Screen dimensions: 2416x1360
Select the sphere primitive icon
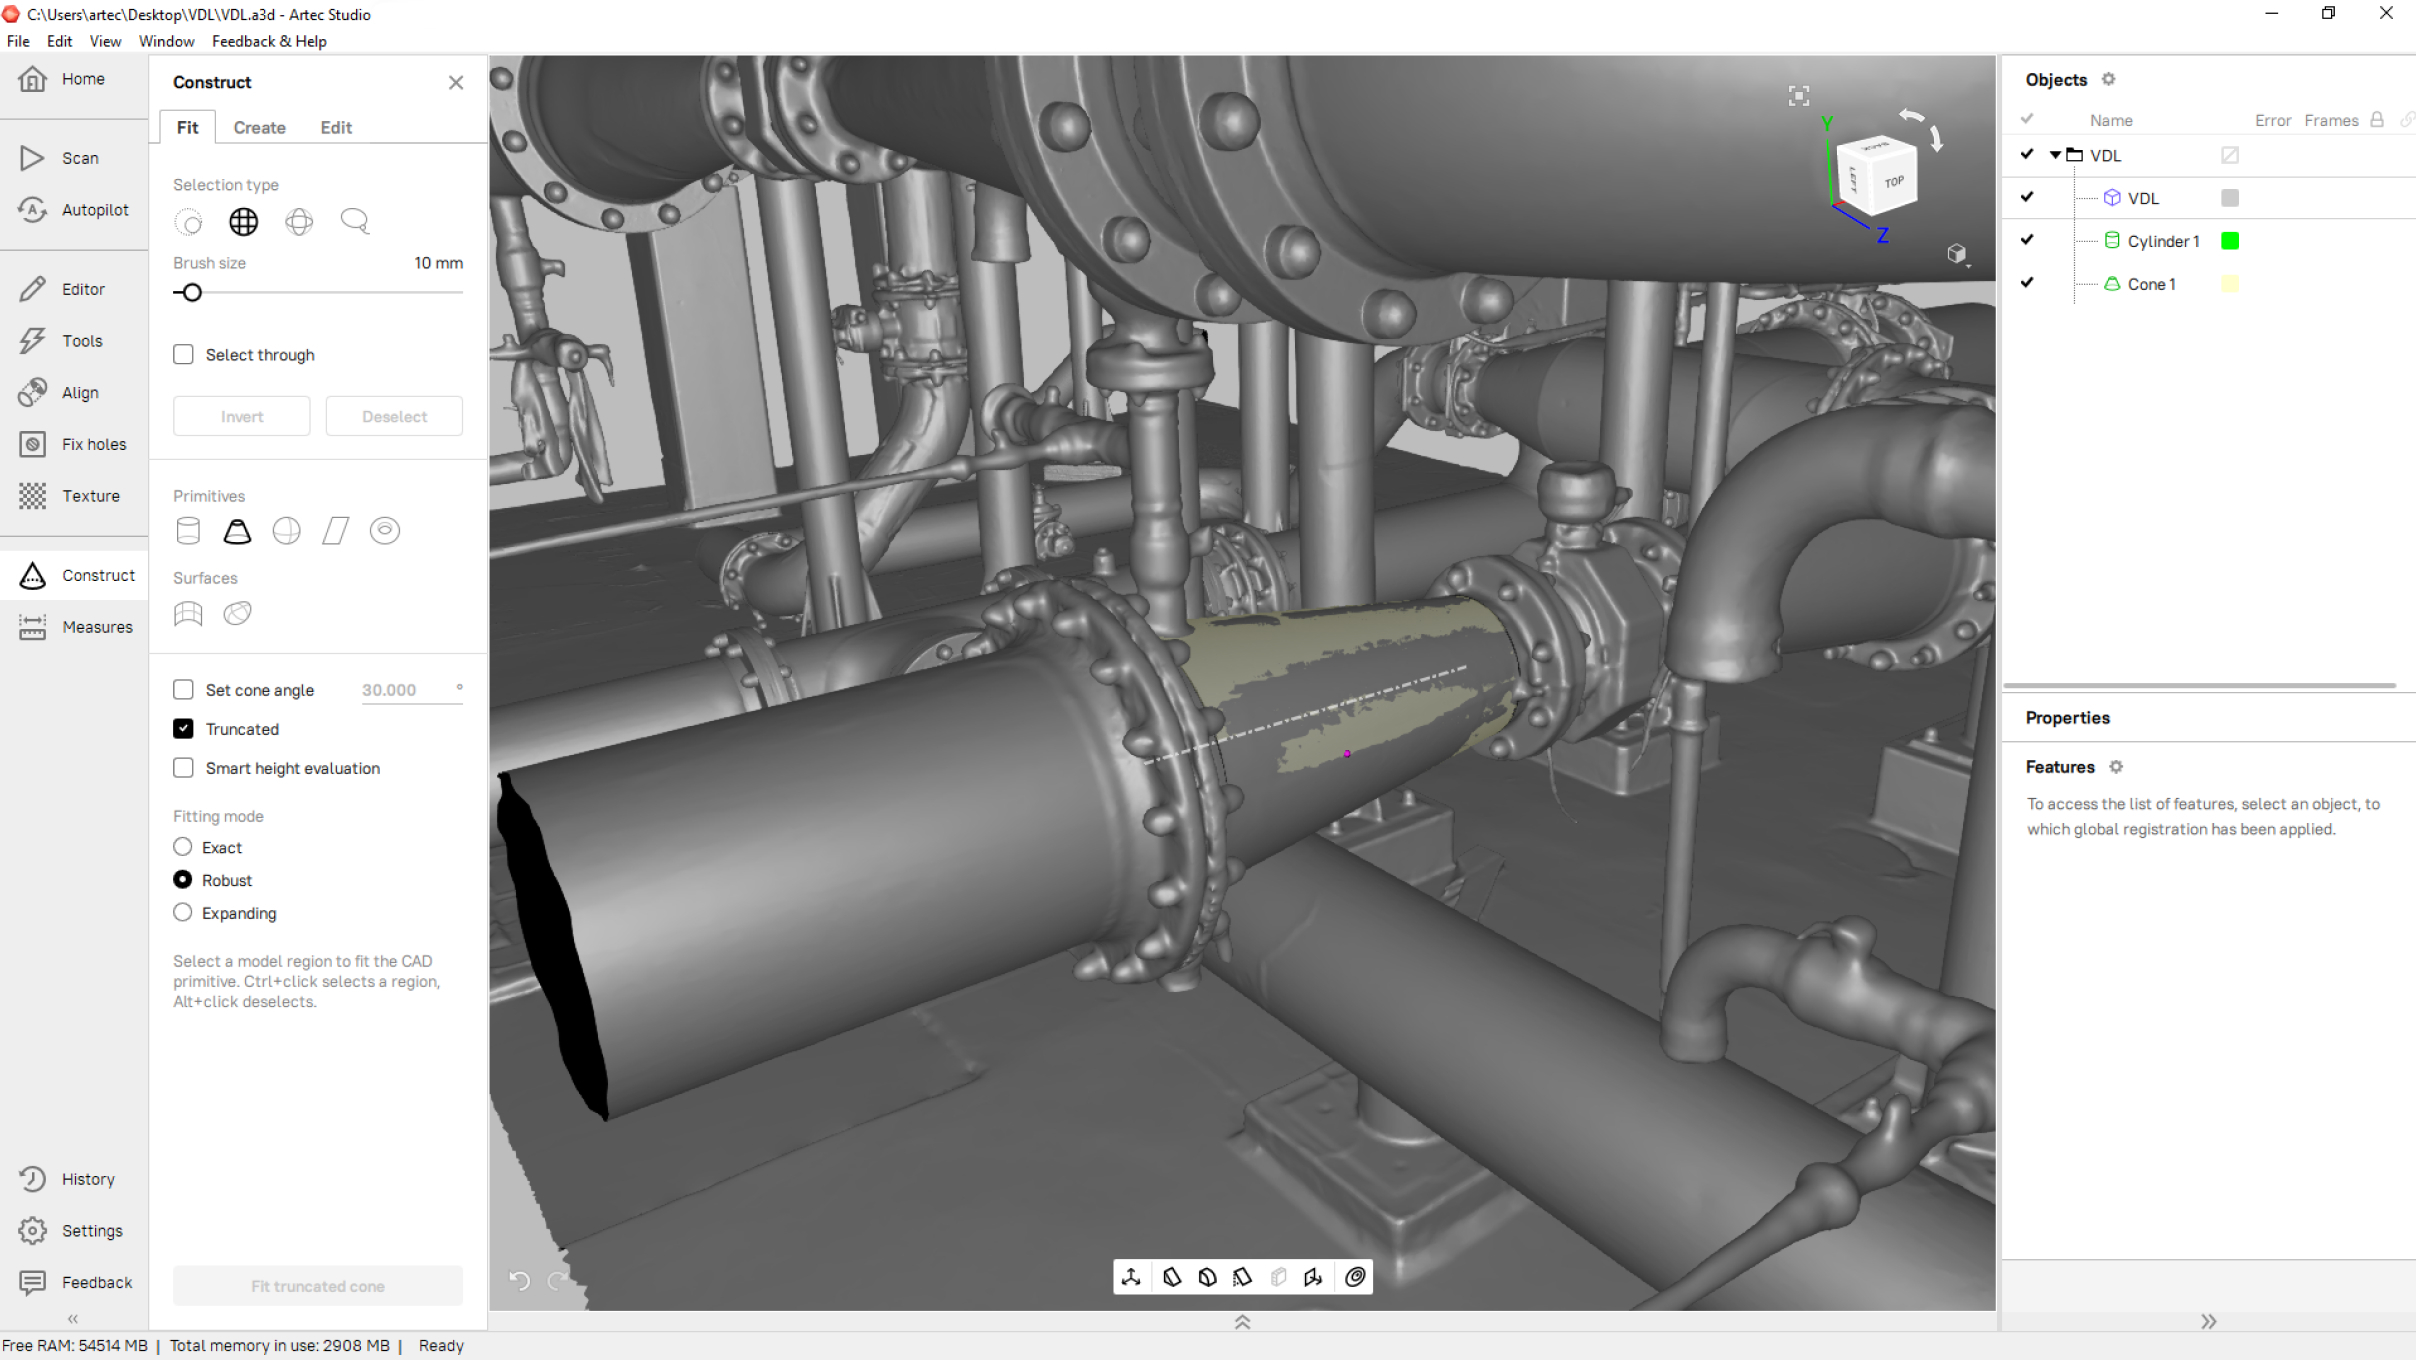pyautogui.click(x=288, y=530)
